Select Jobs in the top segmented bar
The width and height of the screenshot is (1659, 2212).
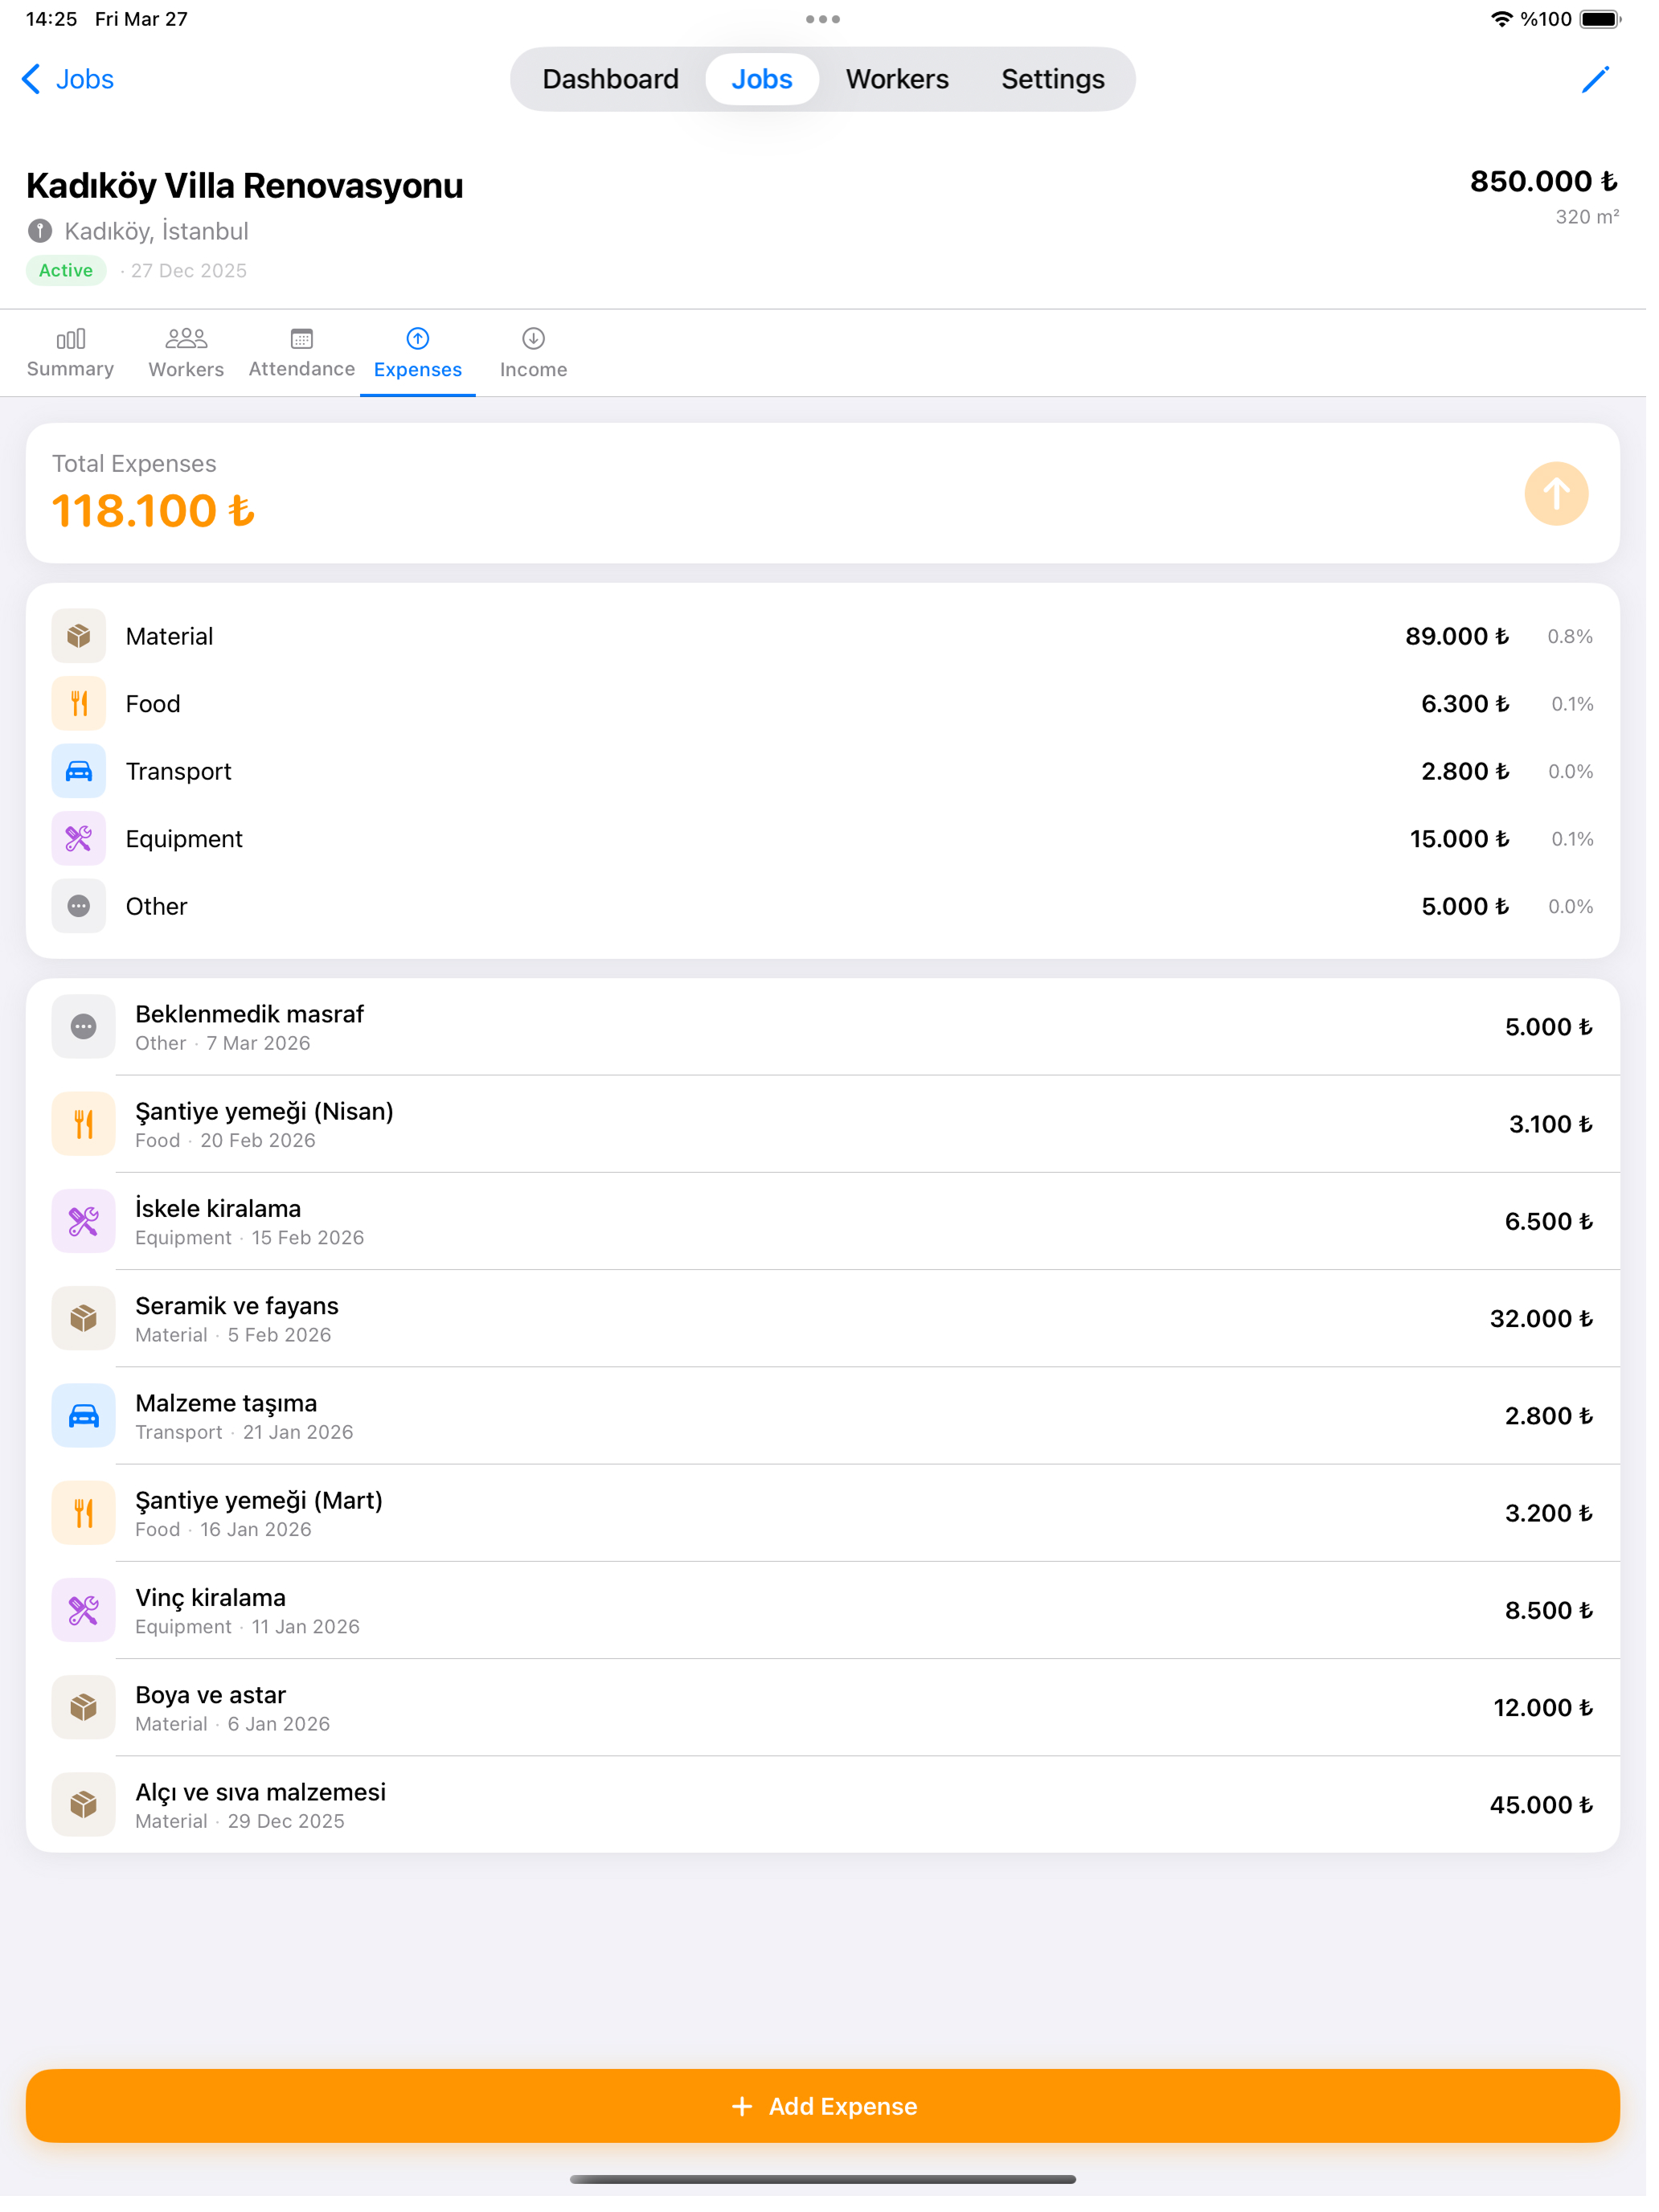tap(761, 79)
